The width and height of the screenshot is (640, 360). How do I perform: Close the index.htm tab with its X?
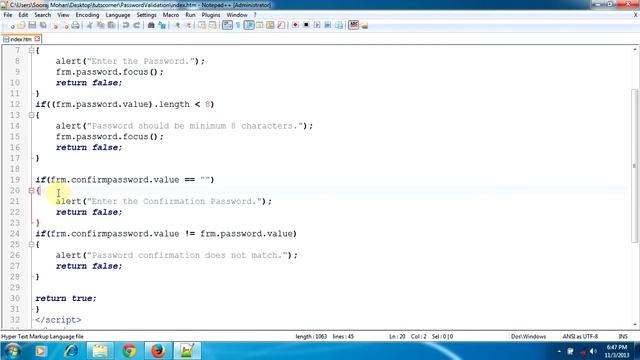click(x=37, y=39)
